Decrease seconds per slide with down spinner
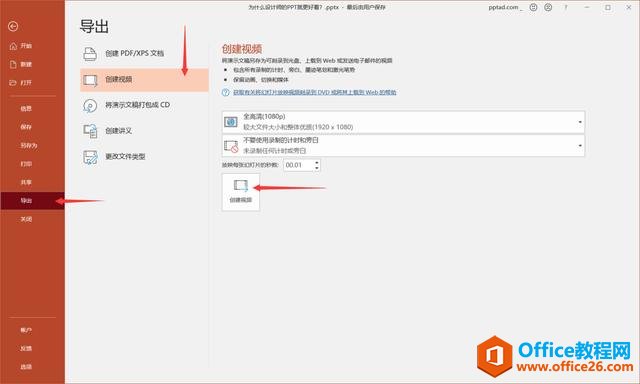Viewport: 640px width, 384px height. 317,168
